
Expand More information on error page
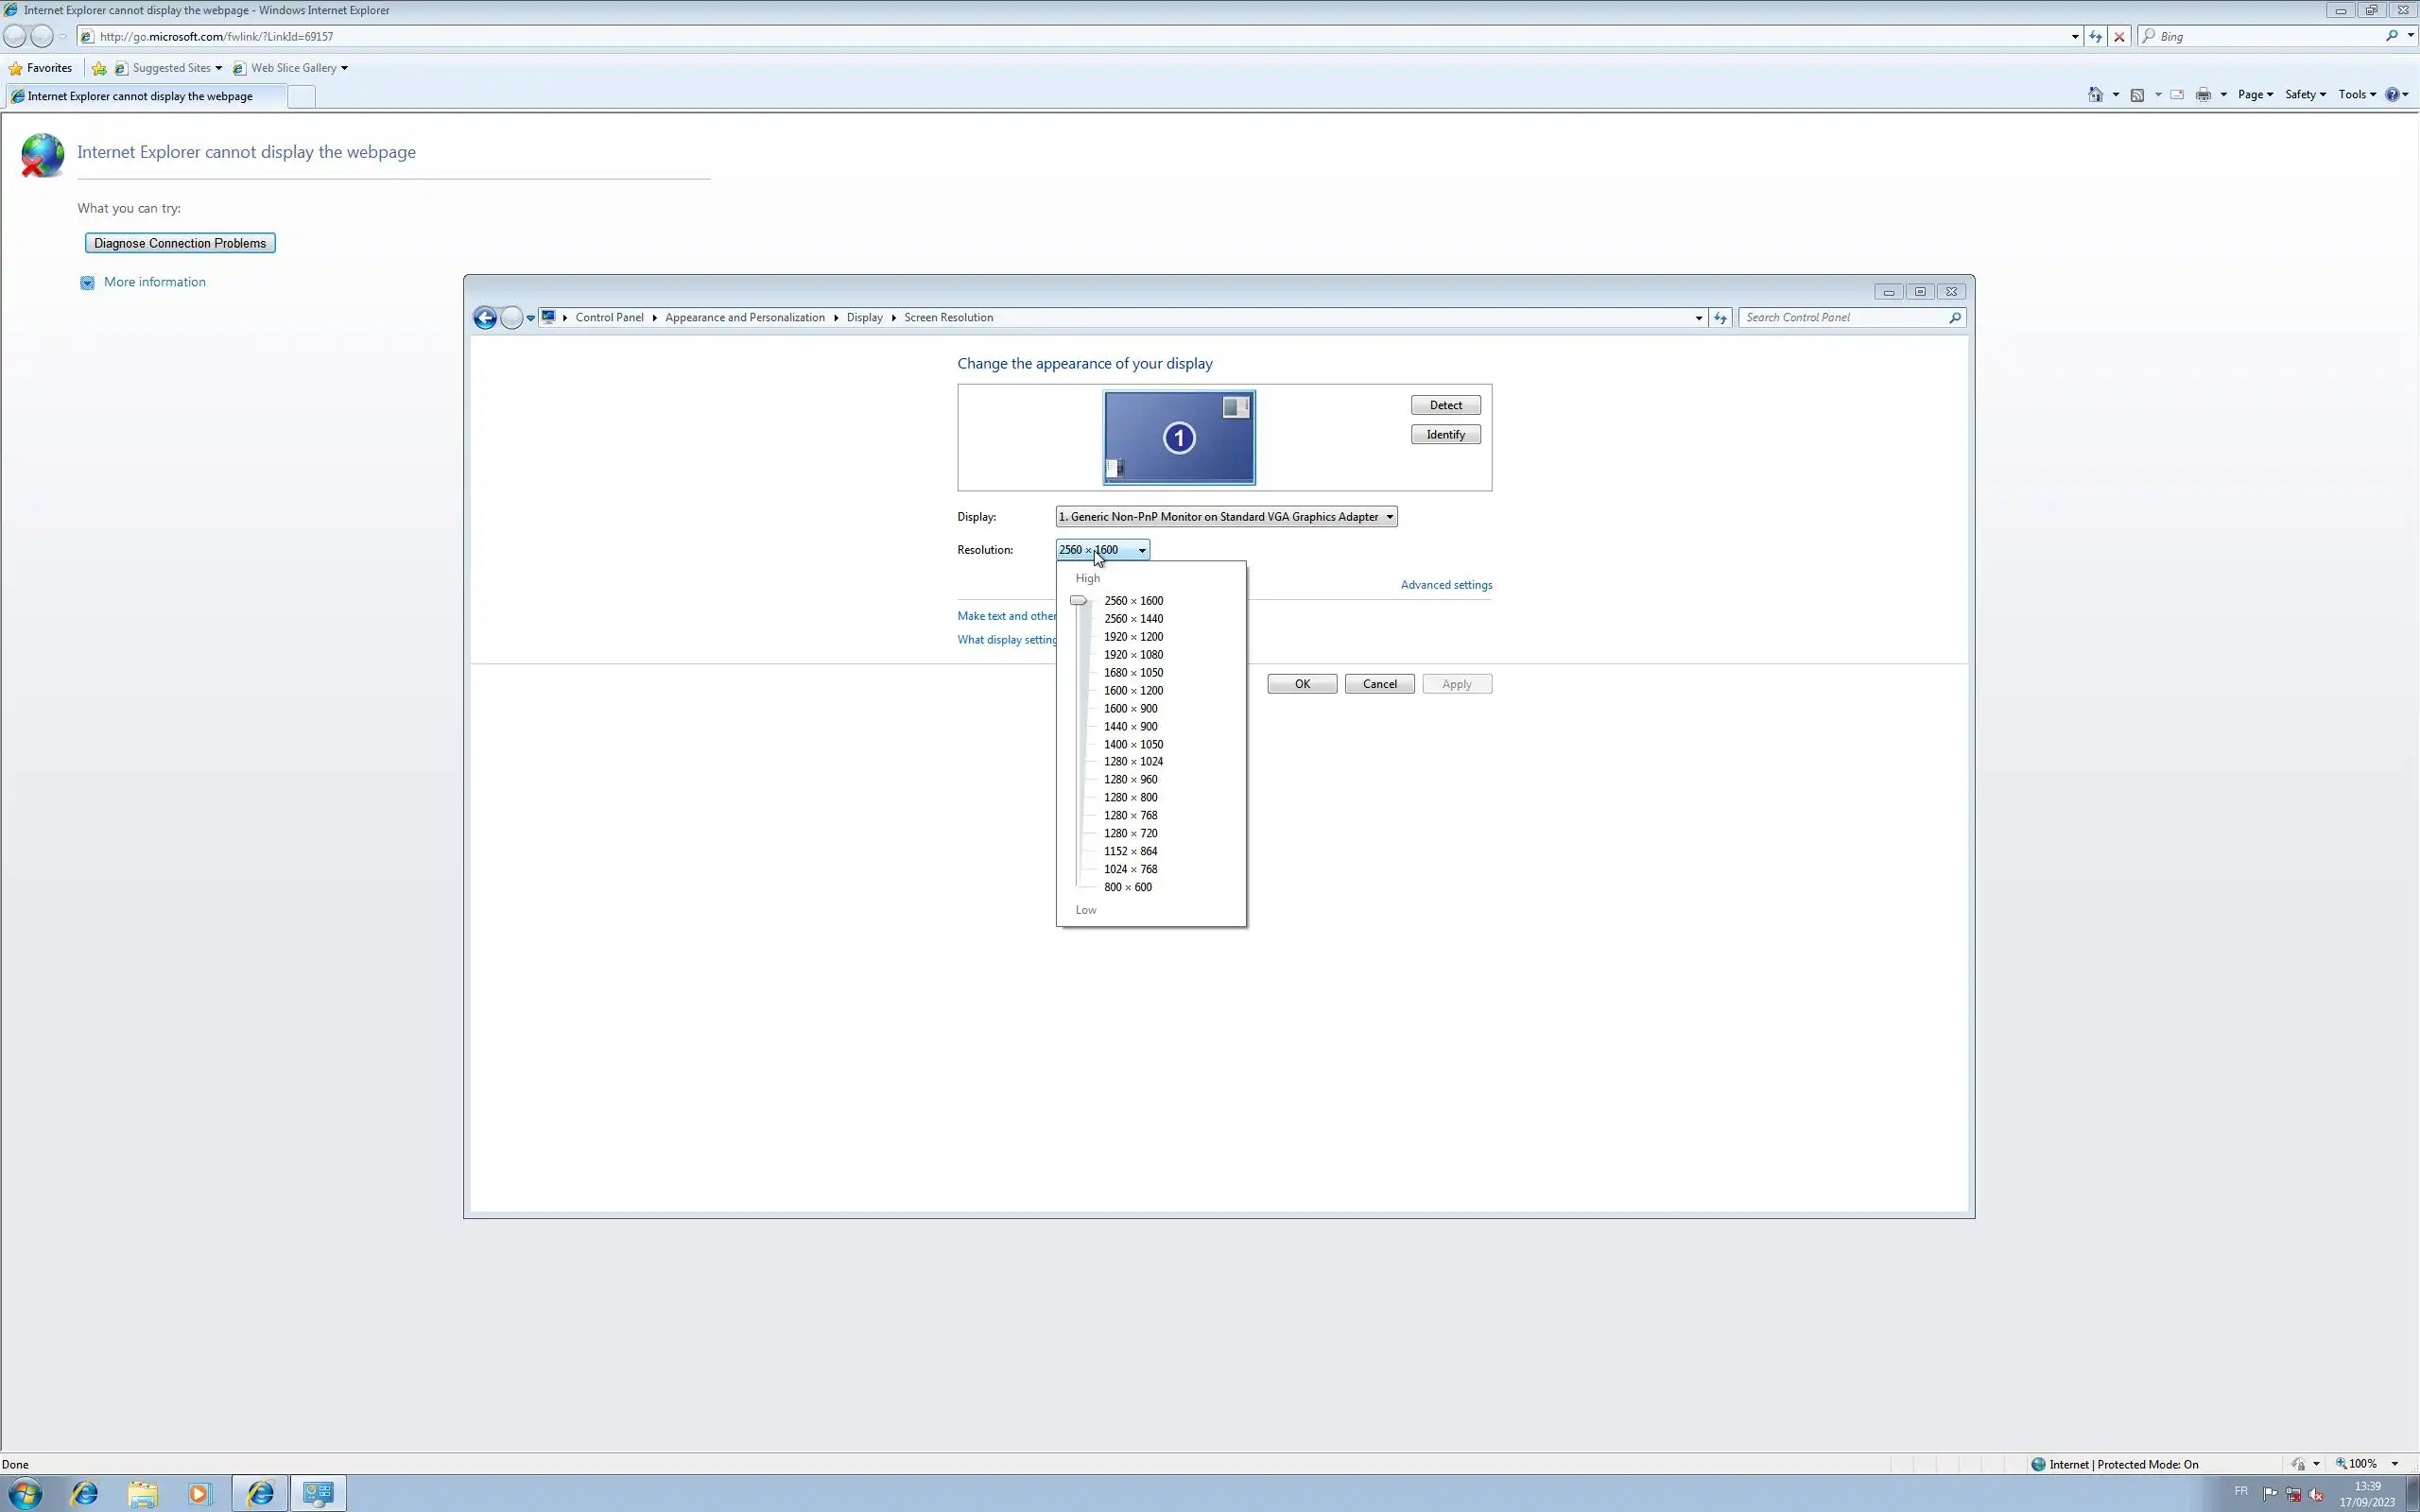(x=154, y=282)
